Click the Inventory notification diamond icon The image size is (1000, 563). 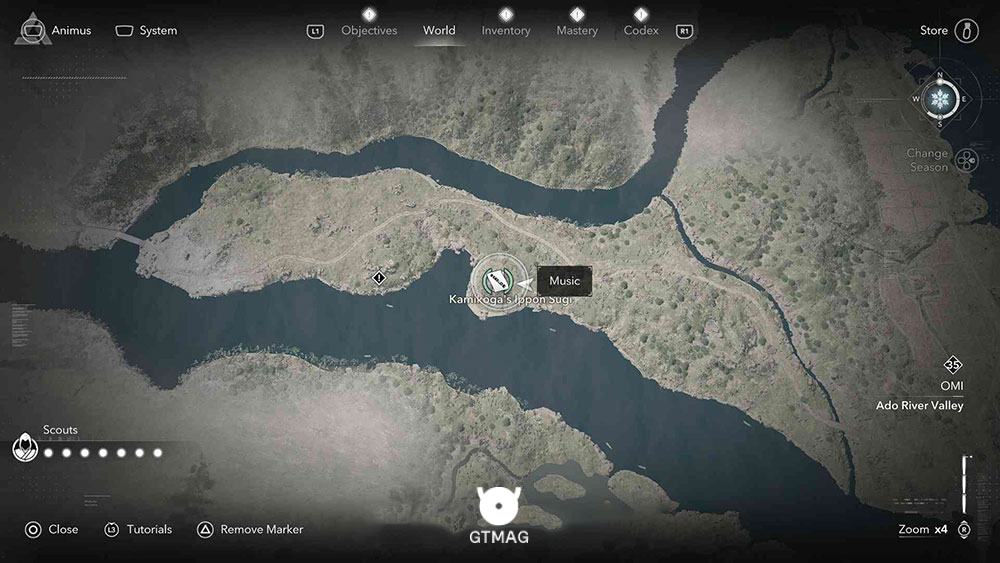[x=506, y=14]
